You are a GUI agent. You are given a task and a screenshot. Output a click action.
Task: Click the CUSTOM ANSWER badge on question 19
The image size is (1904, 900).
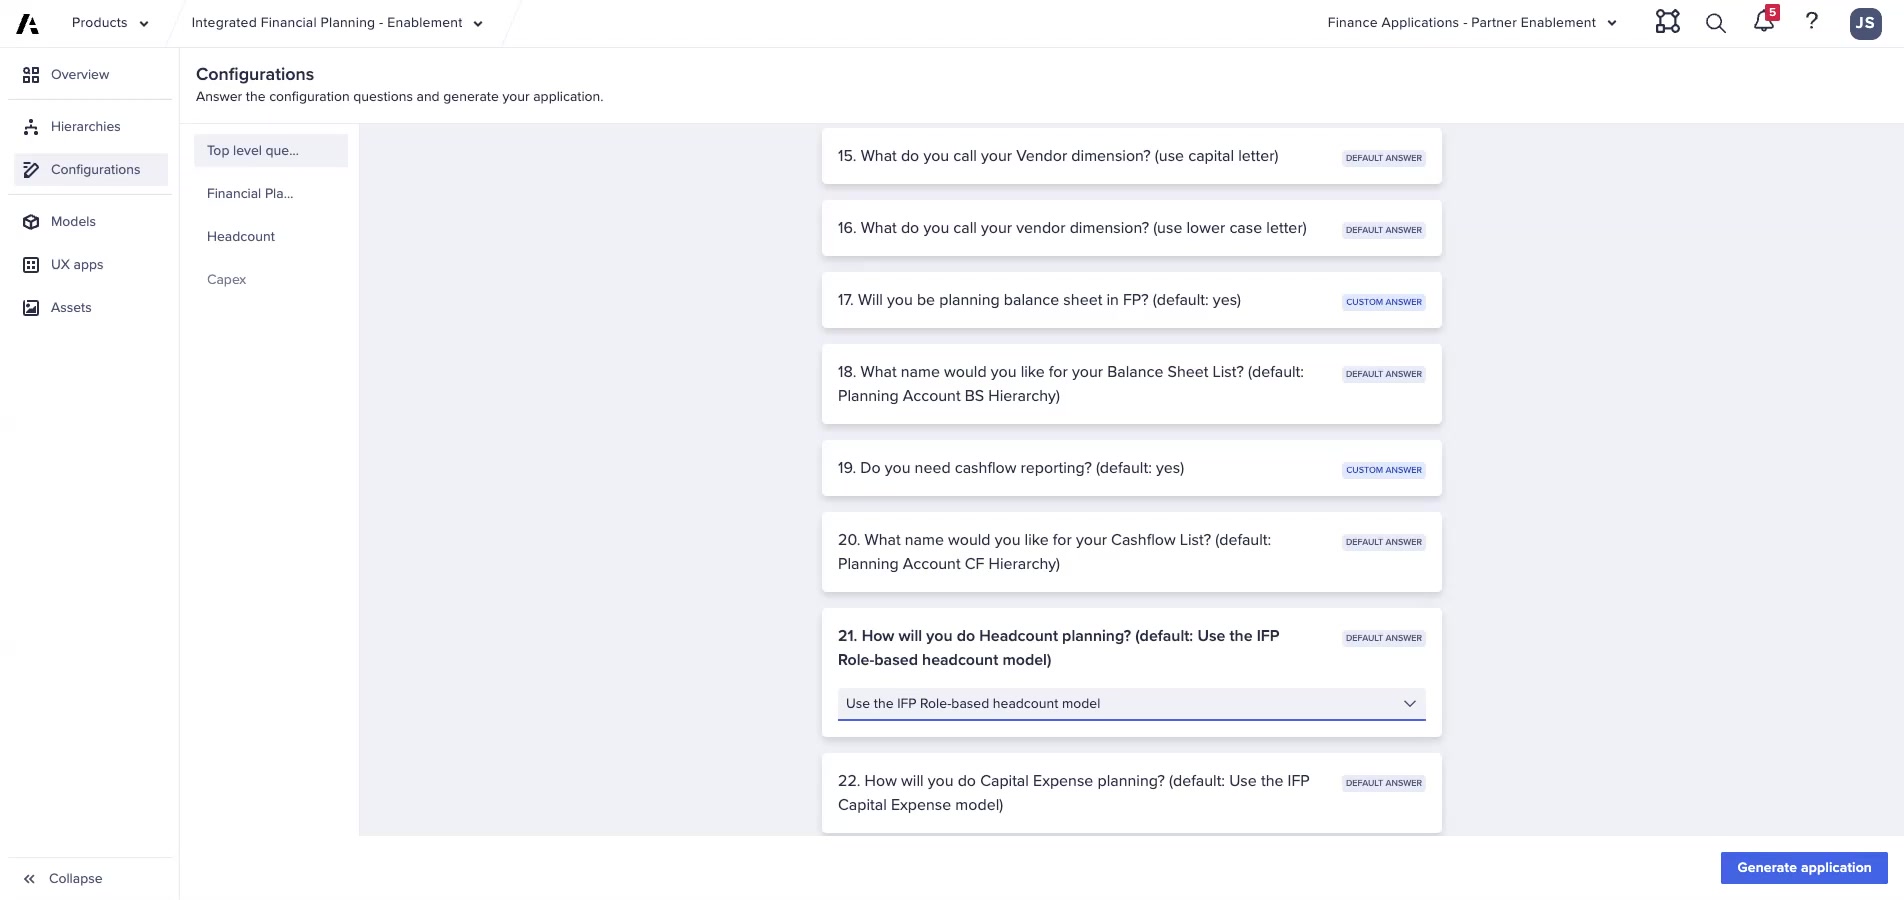point(1383,469)
